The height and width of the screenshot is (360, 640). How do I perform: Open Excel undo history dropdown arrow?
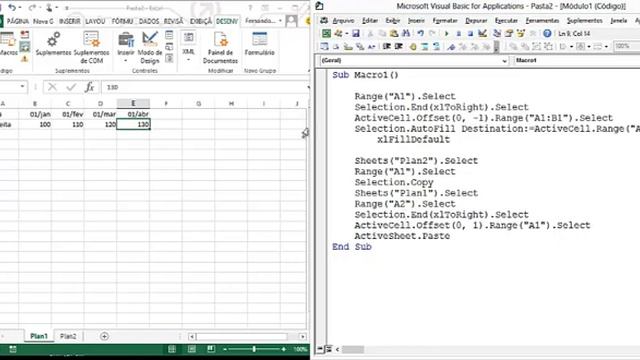tap(20, 7)
